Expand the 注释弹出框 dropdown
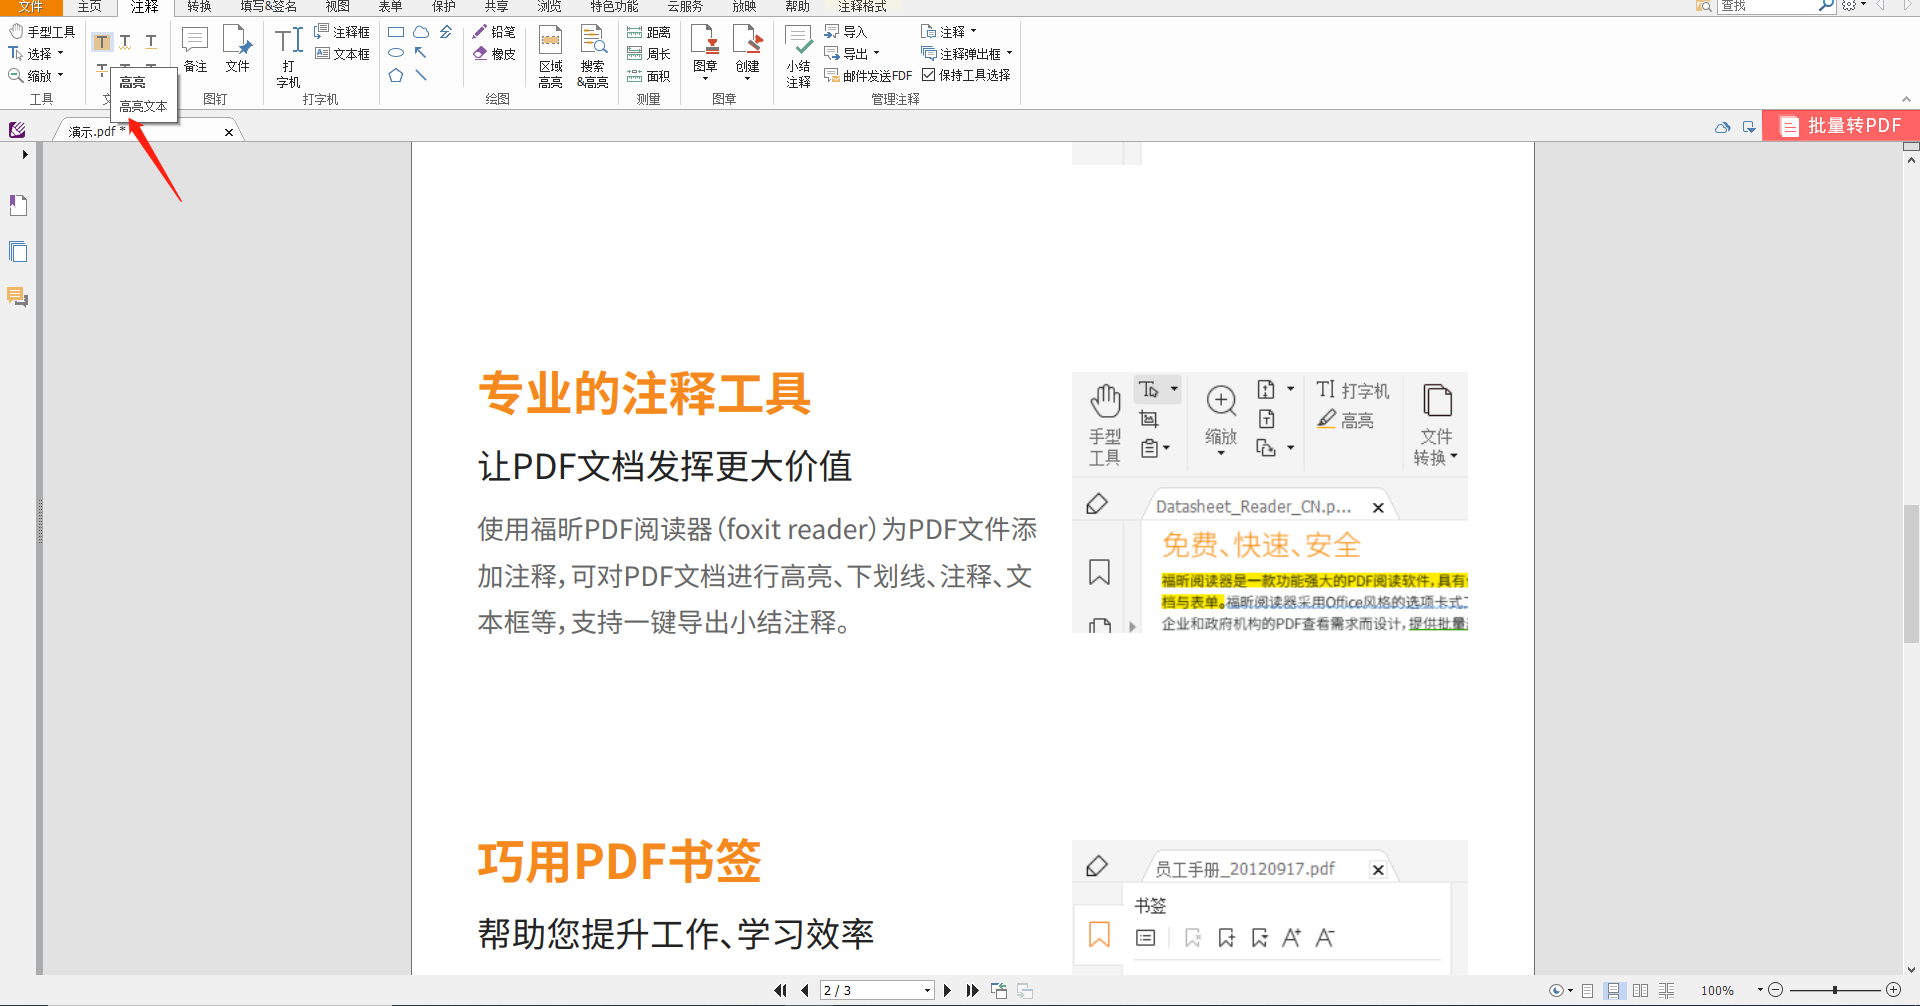Screen dimensions: 1920x1006 [x=1010, y=53]
